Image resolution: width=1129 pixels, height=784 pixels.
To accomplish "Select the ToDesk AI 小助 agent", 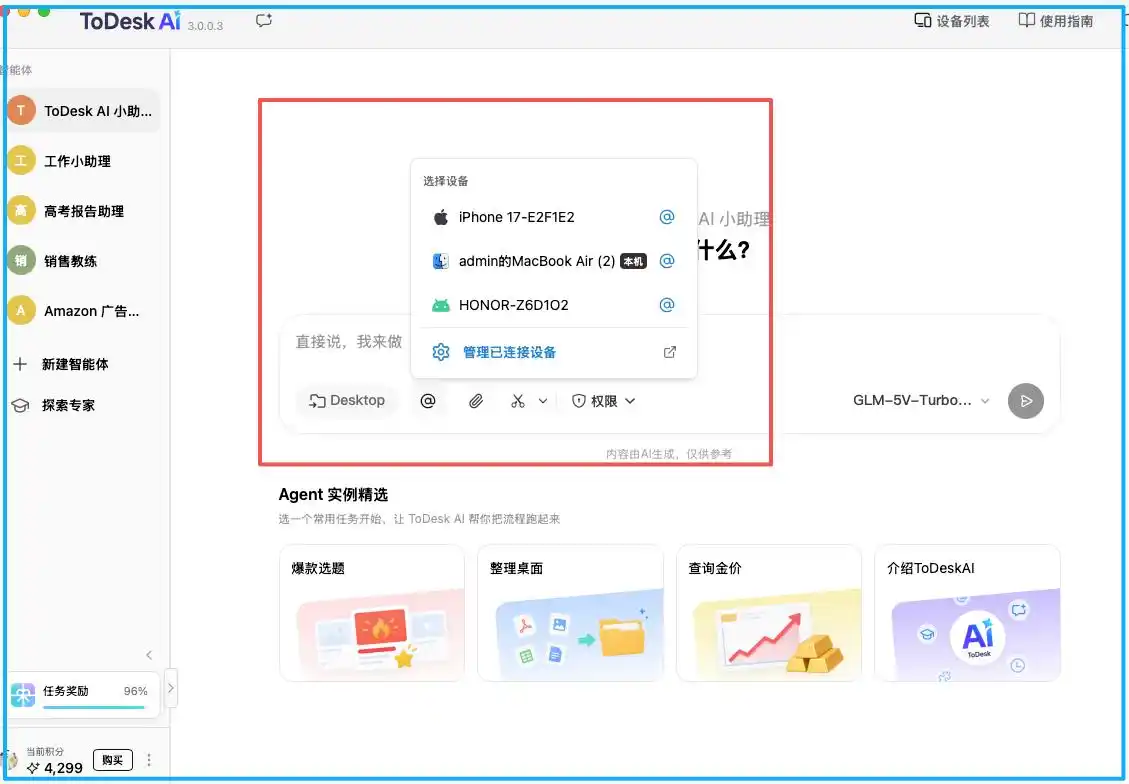I will (83, 110).
